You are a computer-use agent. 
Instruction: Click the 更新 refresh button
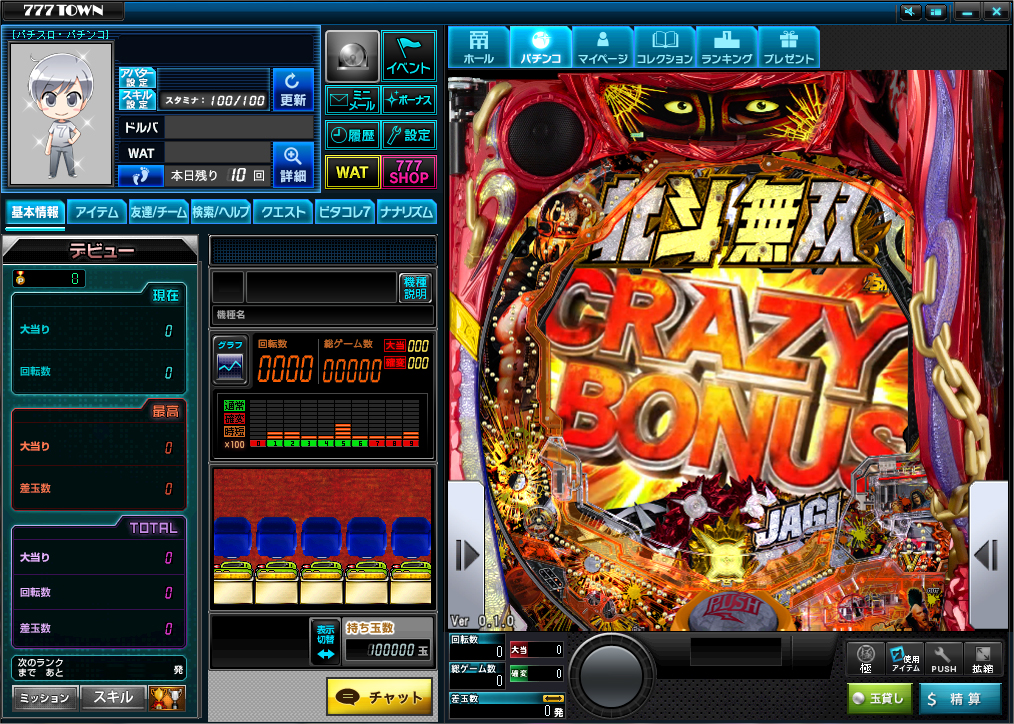pyautogui.click(x=293, y=90)
